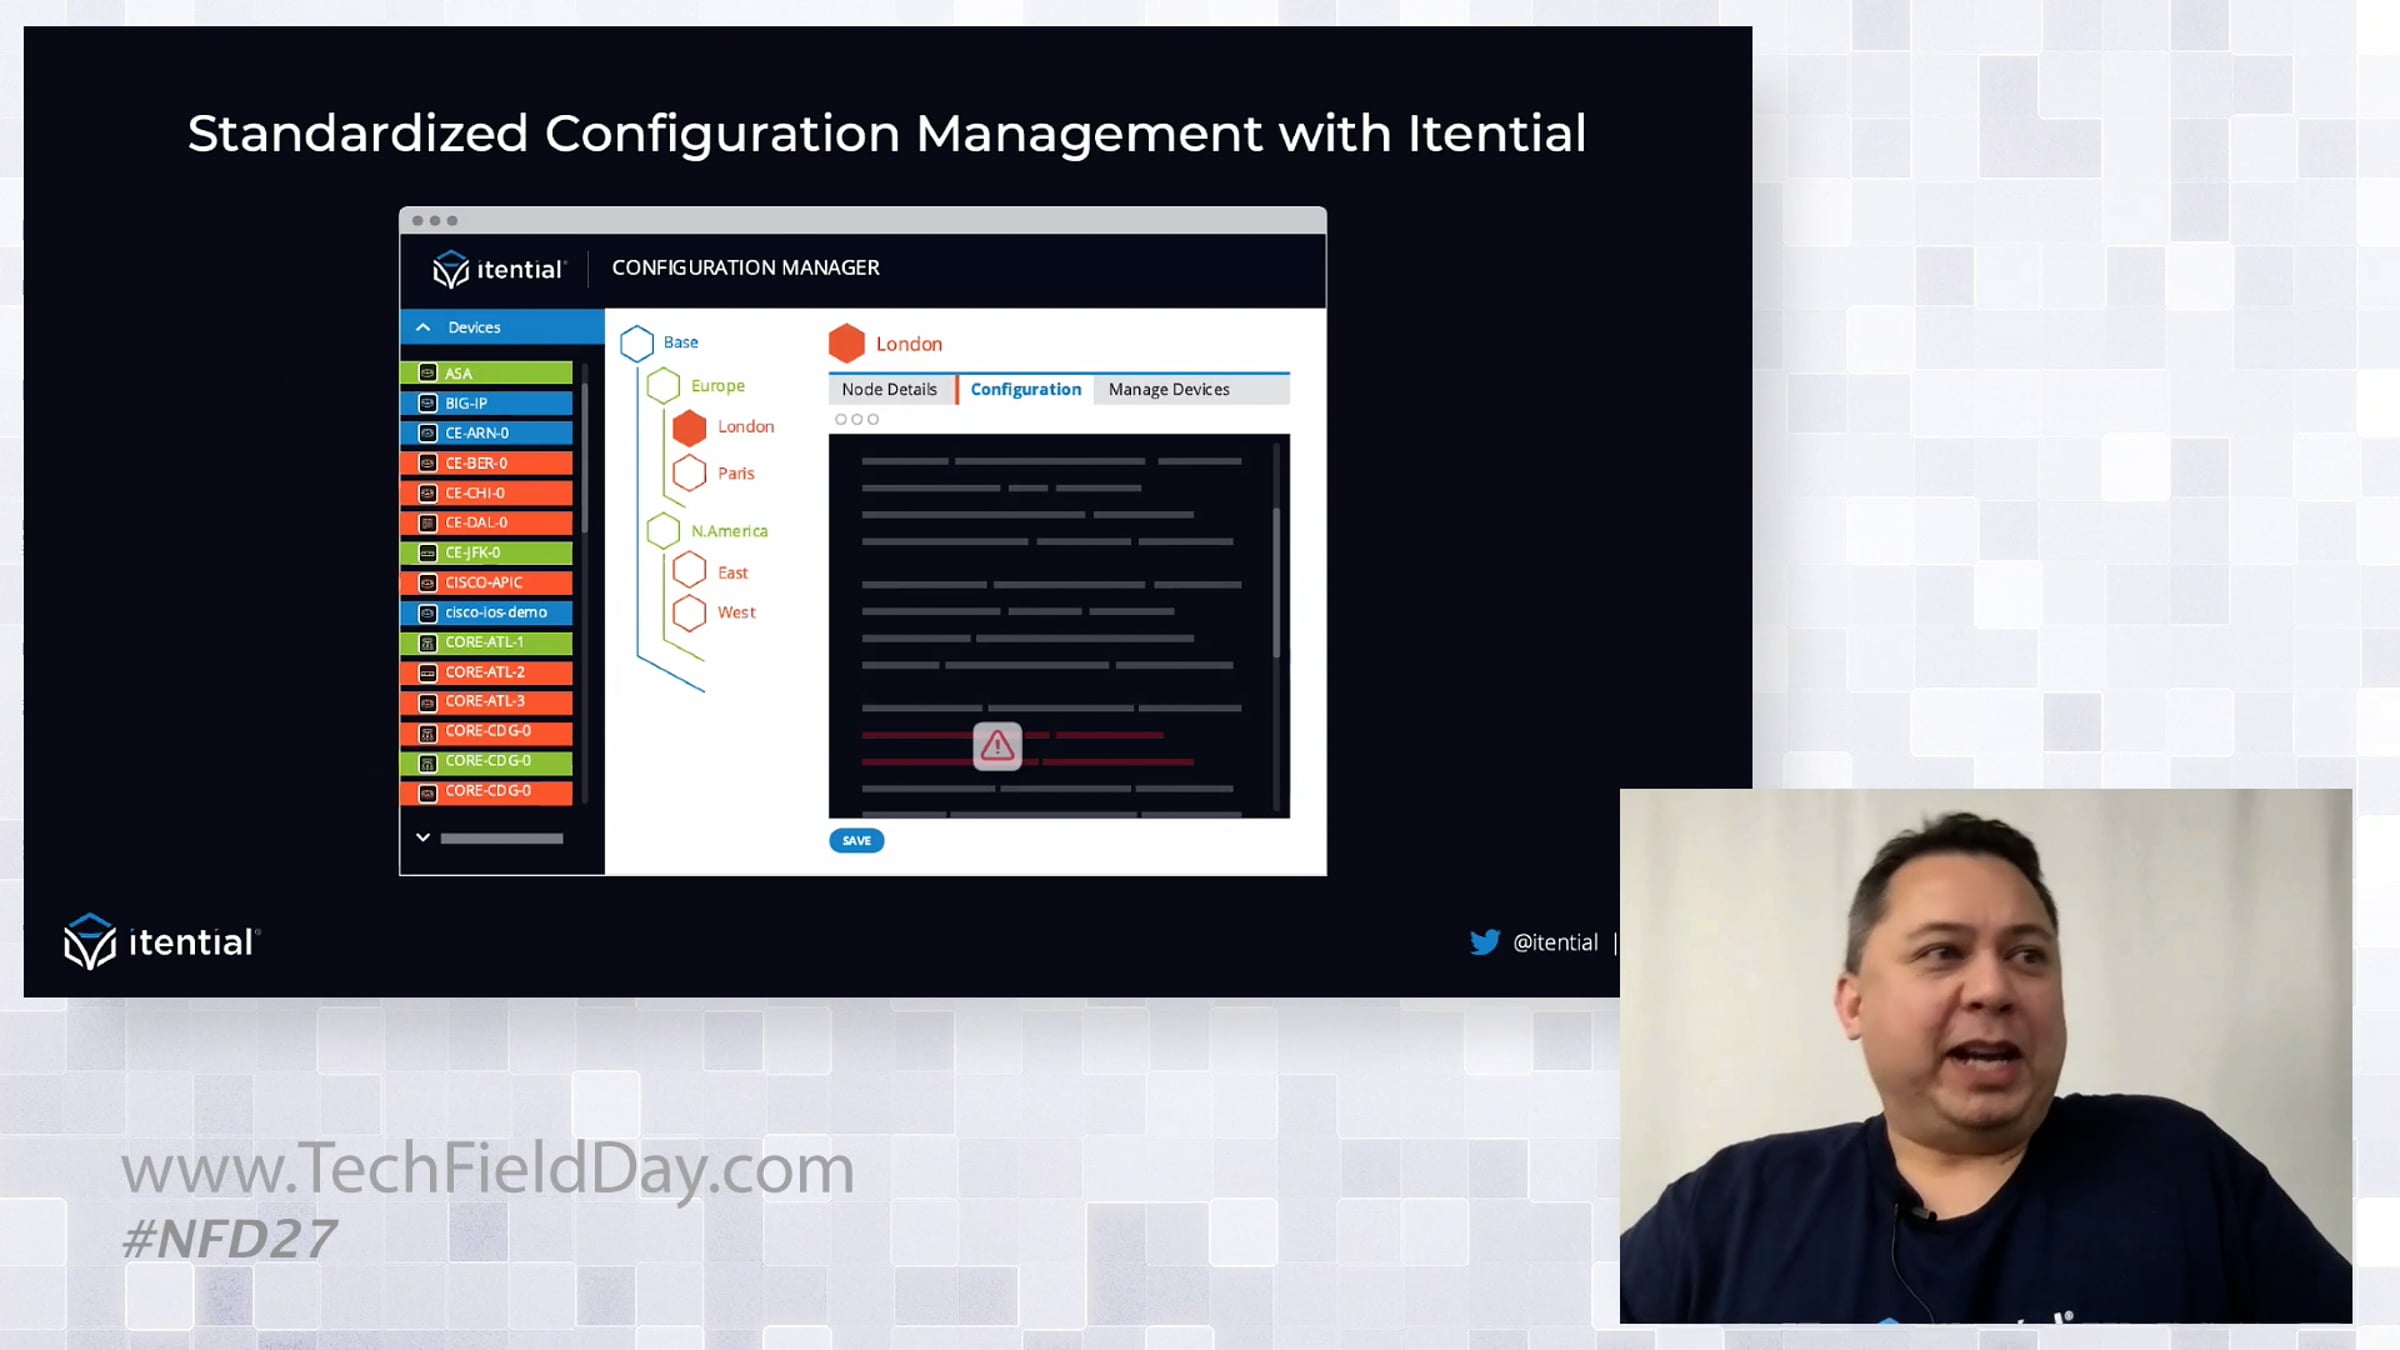Image resolution: width=2400 pixels, height=1350 pixels.
Task: Click the warning triangle icon in config editor
Action: (x=997, y=746)
